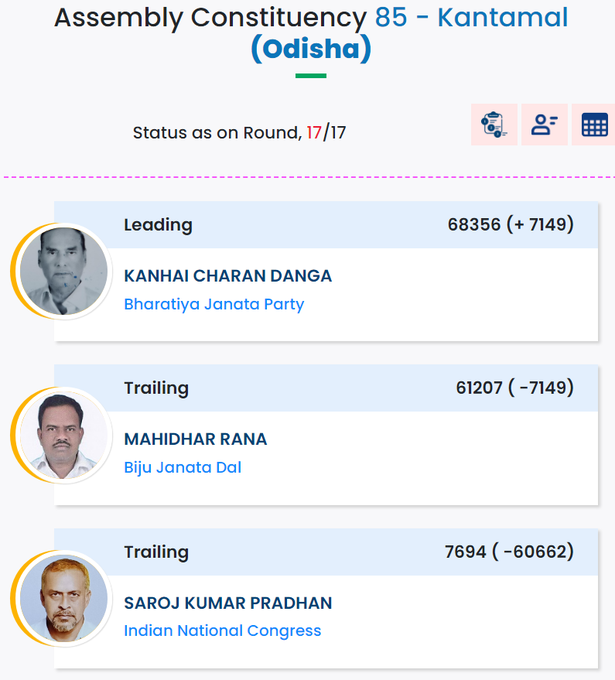This screenshot has width=615, height=680.
Task: Follow the Bharatiya Janata Party link
Action: (214, 304)
